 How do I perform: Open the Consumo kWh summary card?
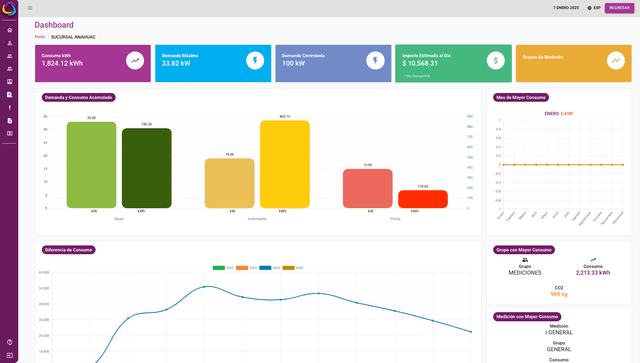point(93,63)
